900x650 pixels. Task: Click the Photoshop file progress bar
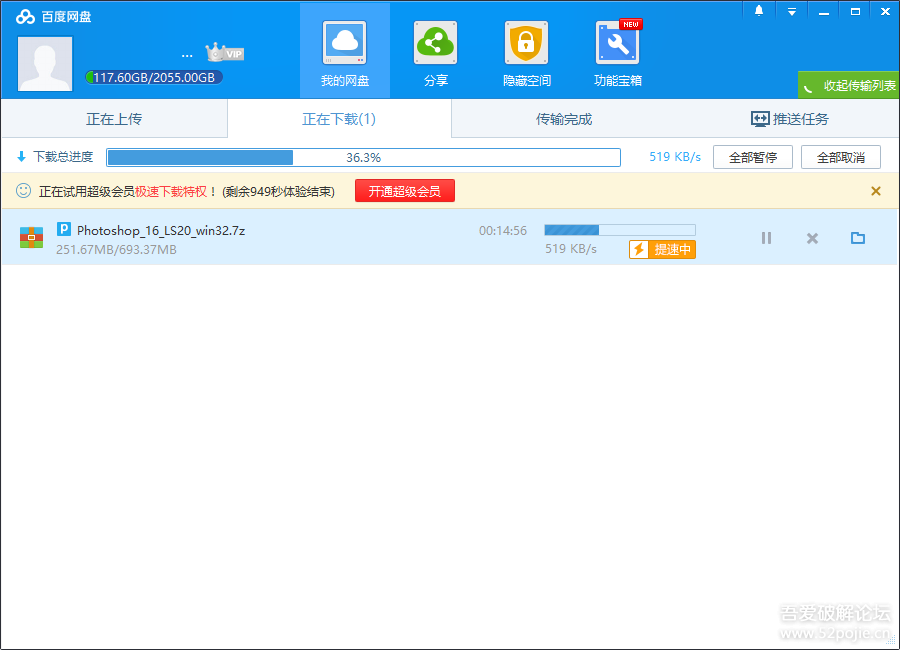[620, 230]
